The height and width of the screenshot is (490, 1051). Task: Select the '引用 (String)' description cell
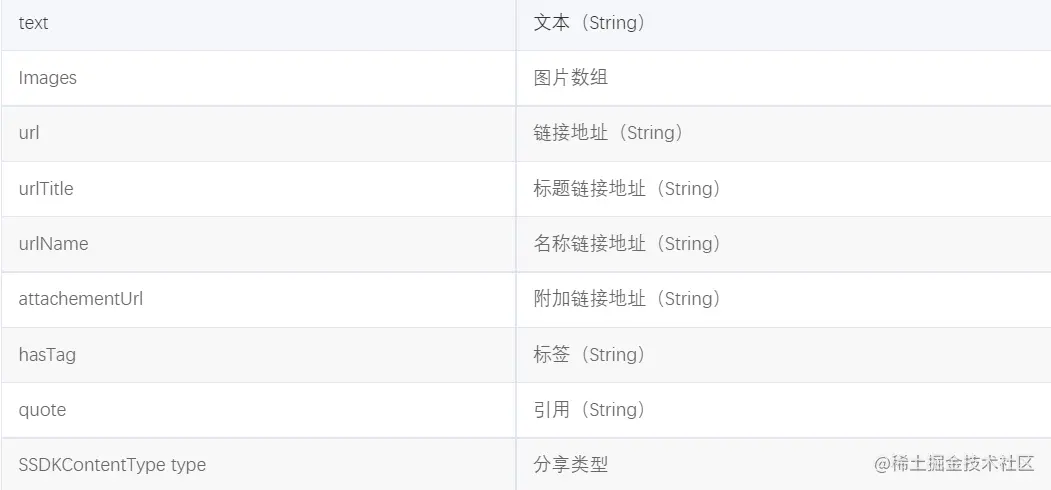589,409
